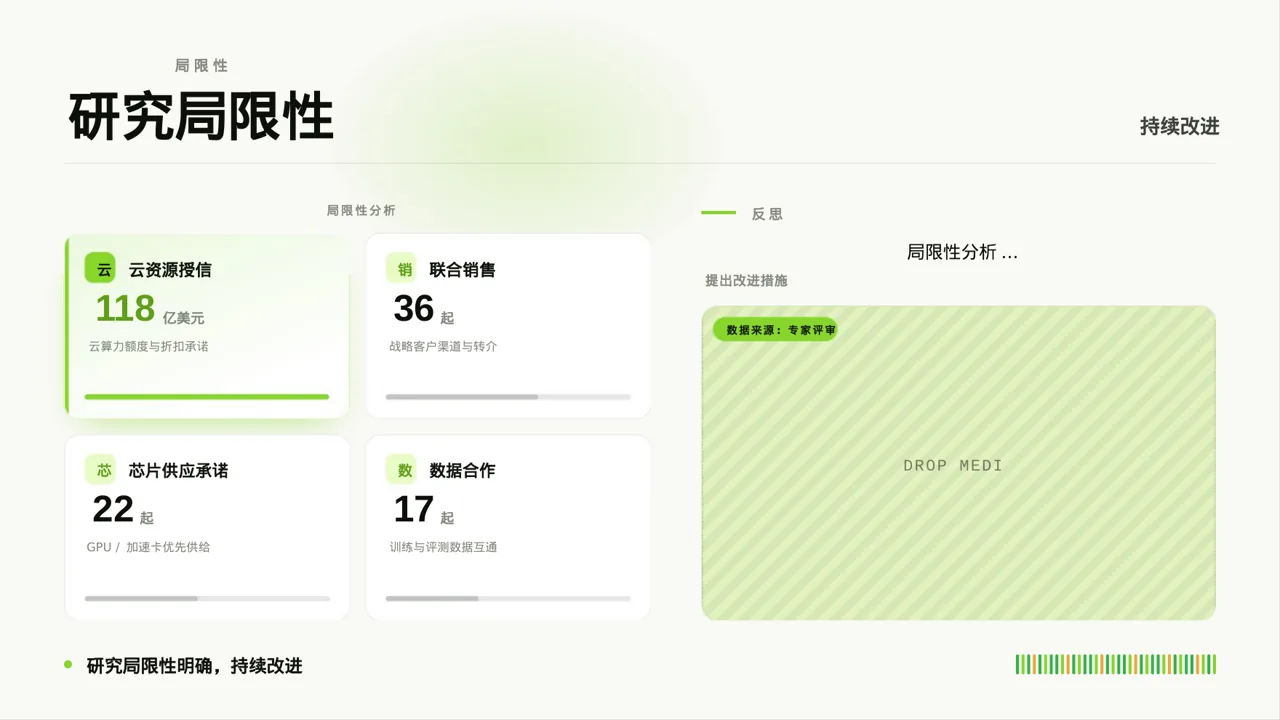The width and height of the screenshot is (1280, 720).
Task: Click the green progress bar under 云资源授信
Action: tap(207, 397)
